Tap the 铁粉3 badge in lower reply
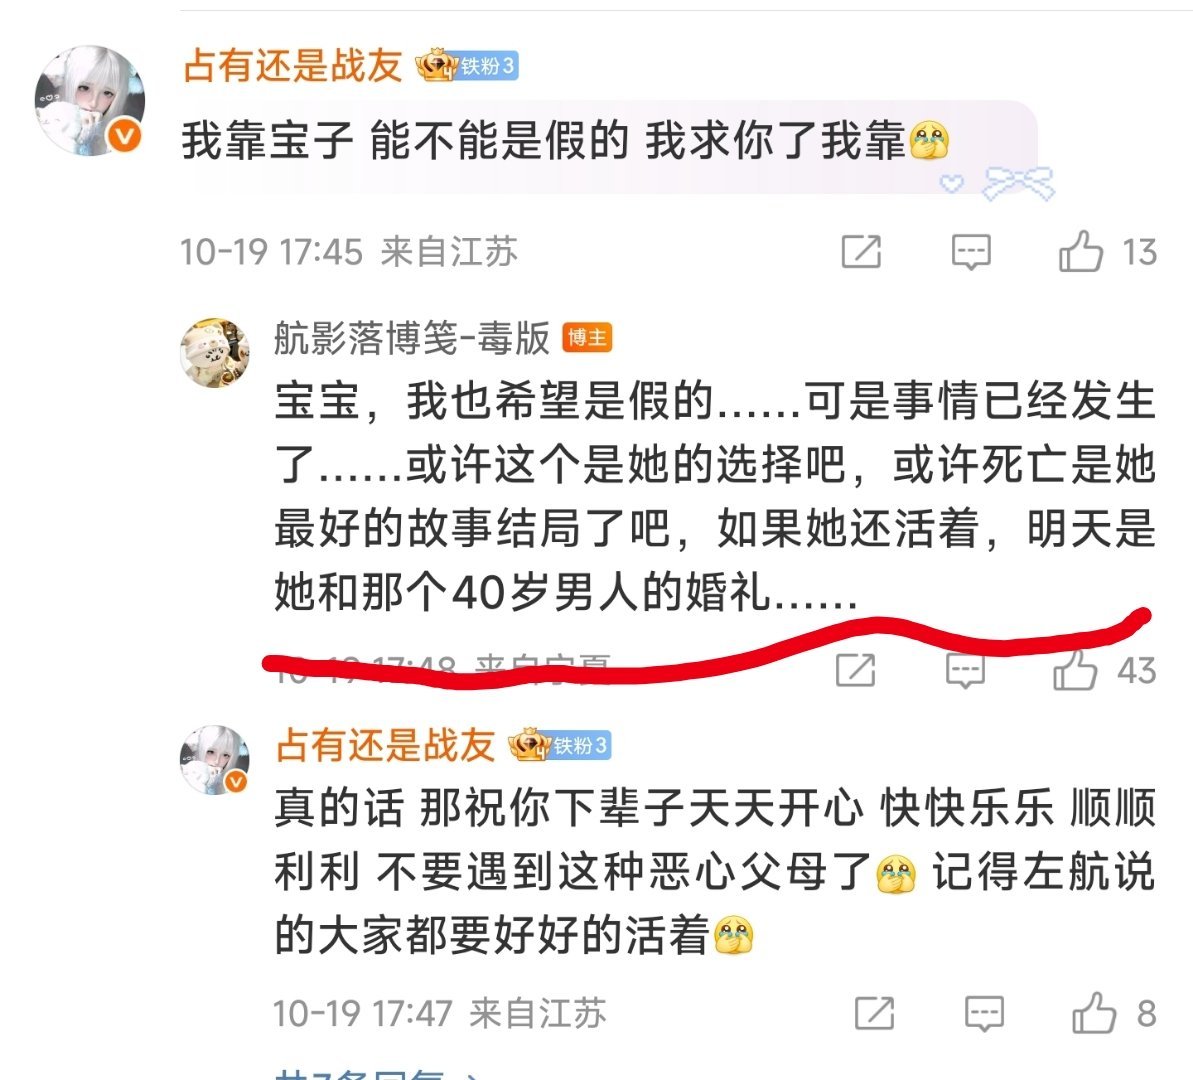Viewport: 1193px width, 1080px height. point(560,746)
